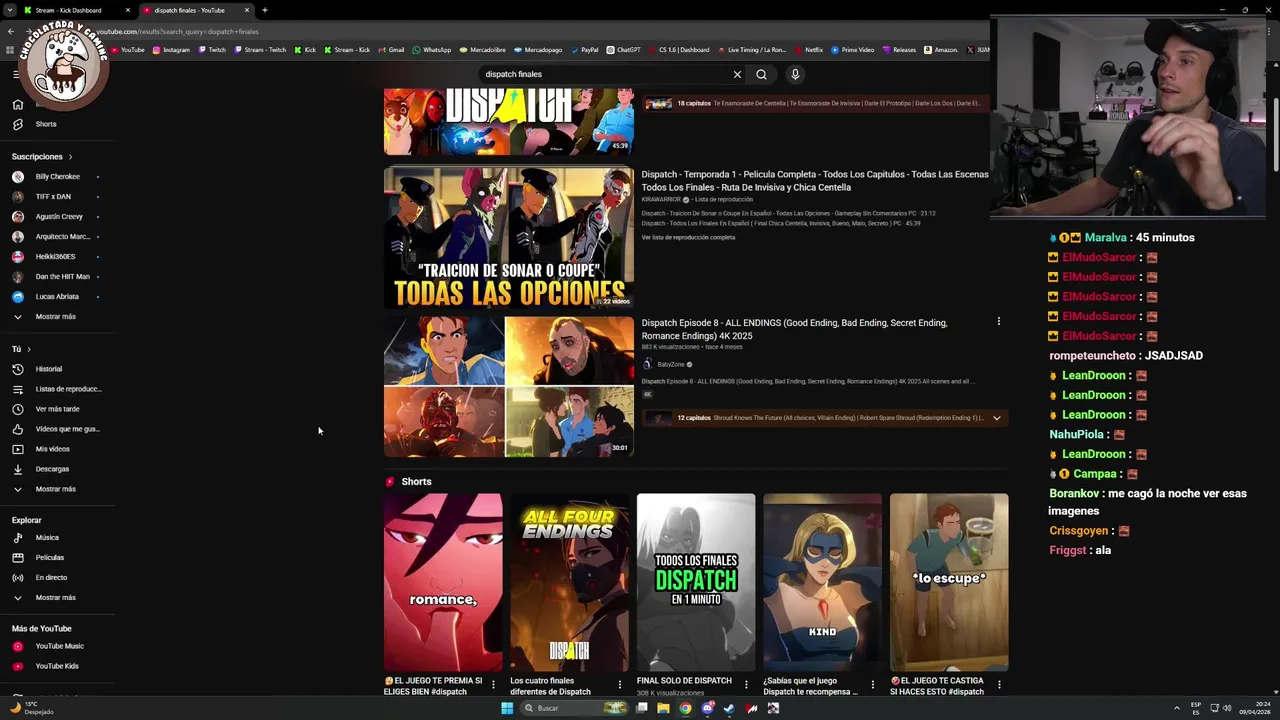
Task: Open Dispatch Temporada 1 Película Completa title
Action: click(x=815, y=181)
